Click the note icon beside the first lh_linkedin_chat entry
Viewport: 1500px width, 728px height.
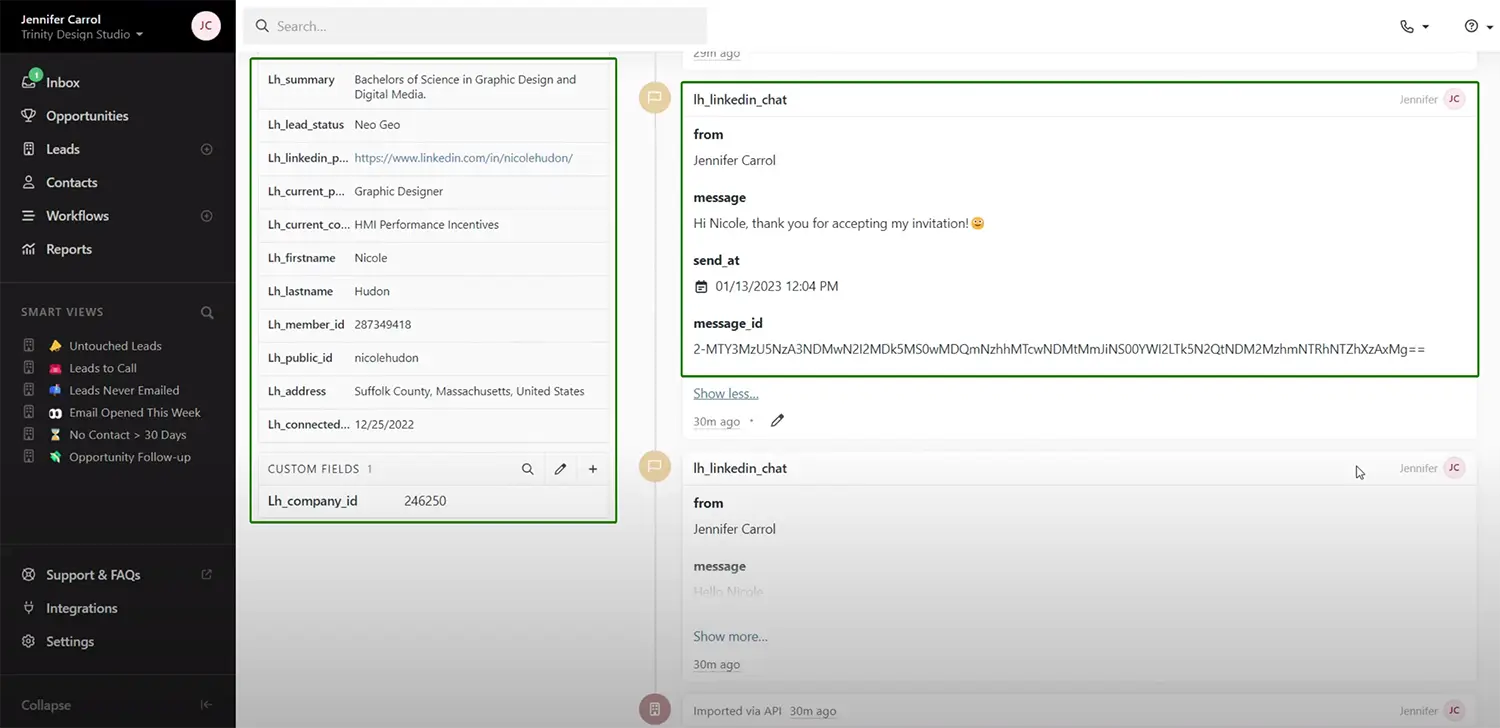[x=655, y=98]
